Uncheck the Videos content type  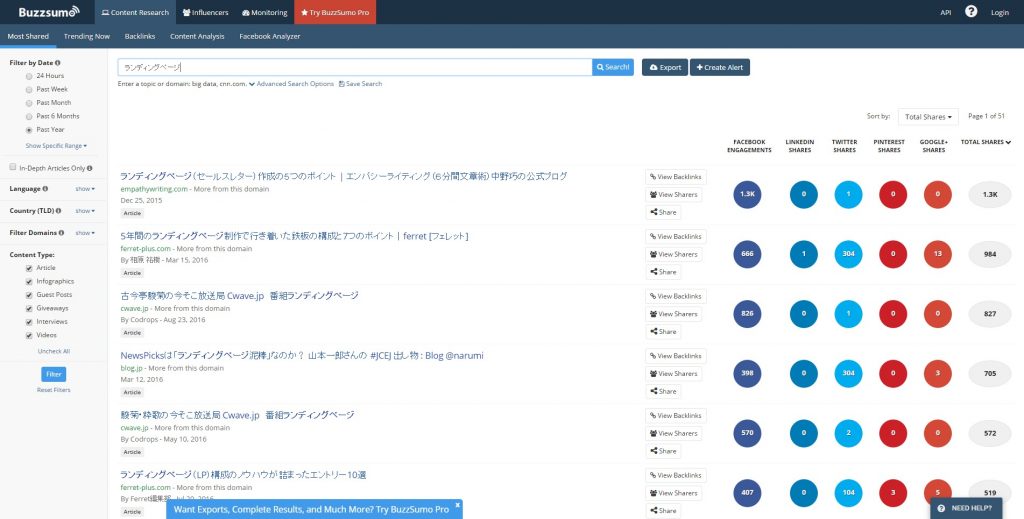[x=29, y=336]
